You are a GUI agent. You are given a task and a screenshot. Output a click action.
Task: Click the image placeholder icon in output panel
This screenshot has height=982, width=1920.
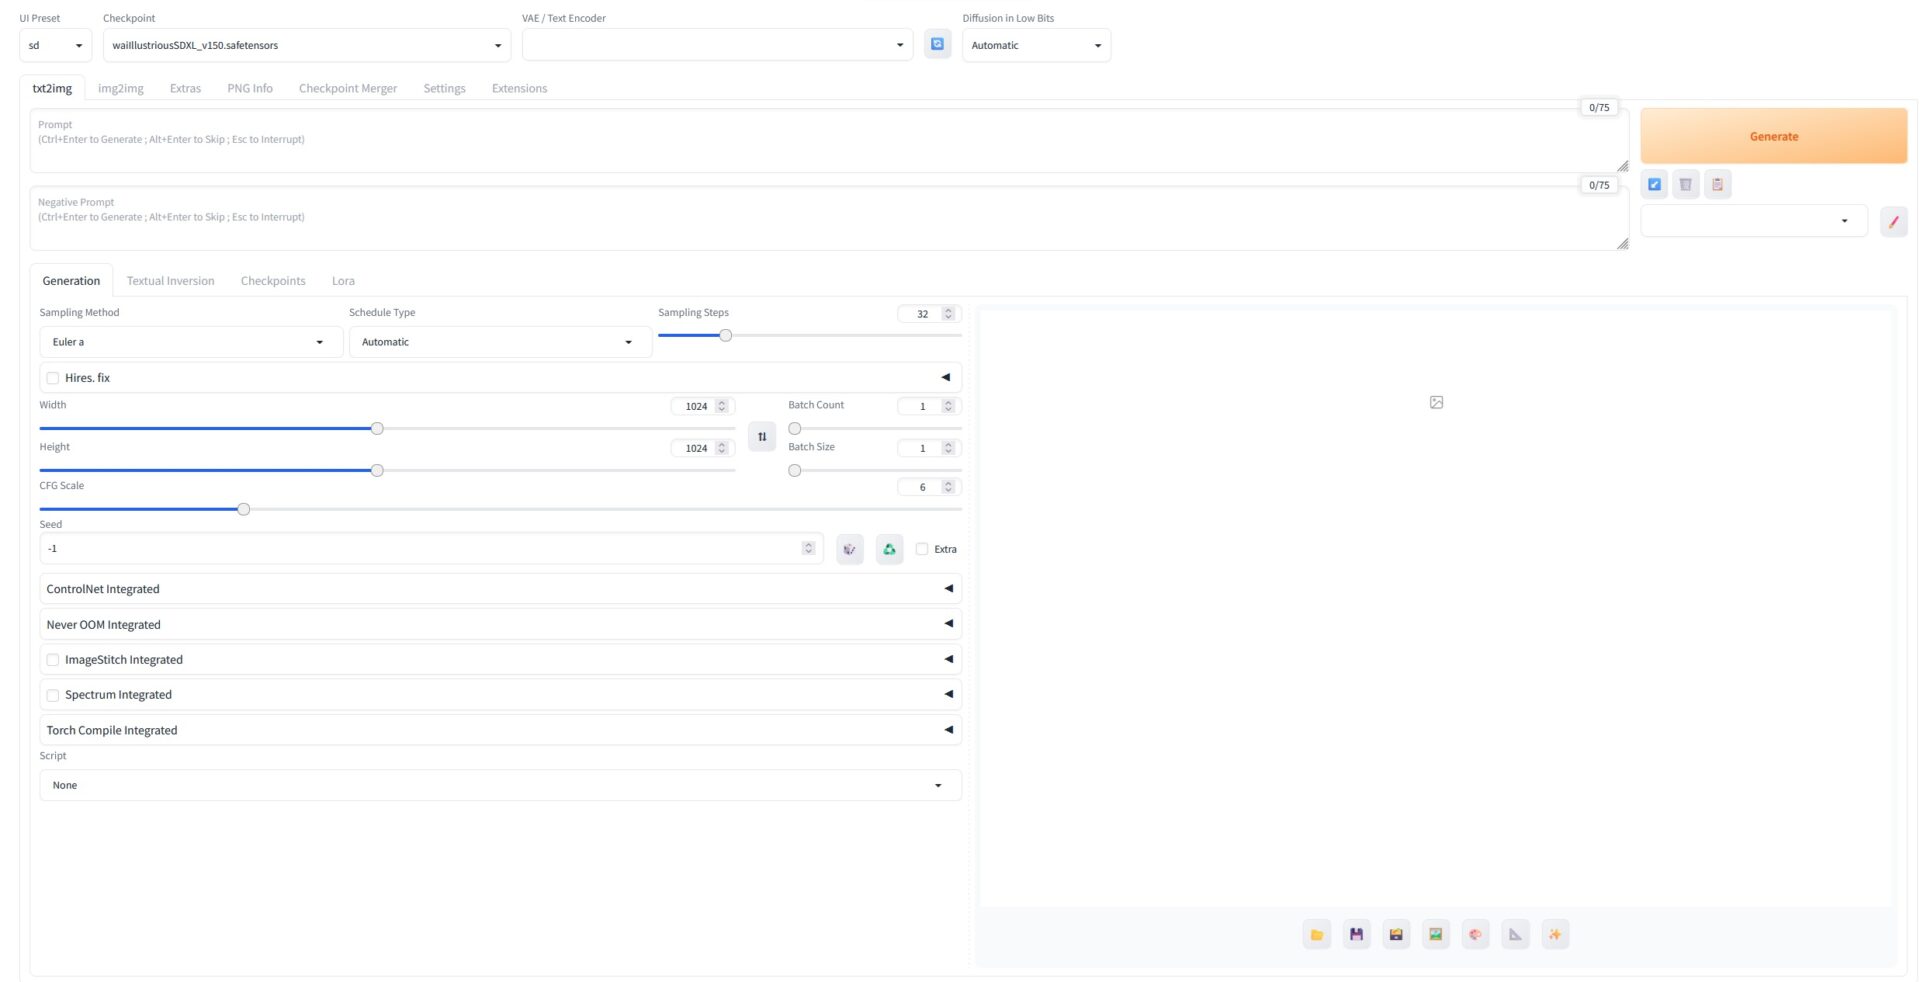[x=1437, y=402]
